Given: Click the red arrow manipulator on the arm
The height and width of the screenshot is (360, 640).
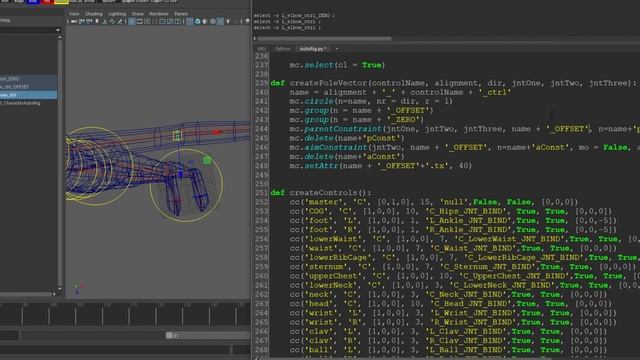Looking at the screenshot, I should pyautogui.click(x=216, y=132).
